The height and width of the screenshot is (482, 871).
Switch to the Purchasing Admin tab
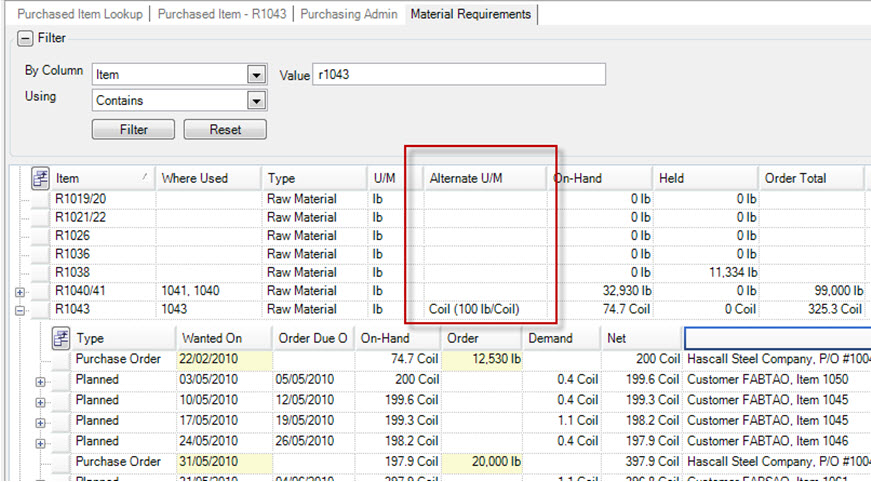coord(348,14)
